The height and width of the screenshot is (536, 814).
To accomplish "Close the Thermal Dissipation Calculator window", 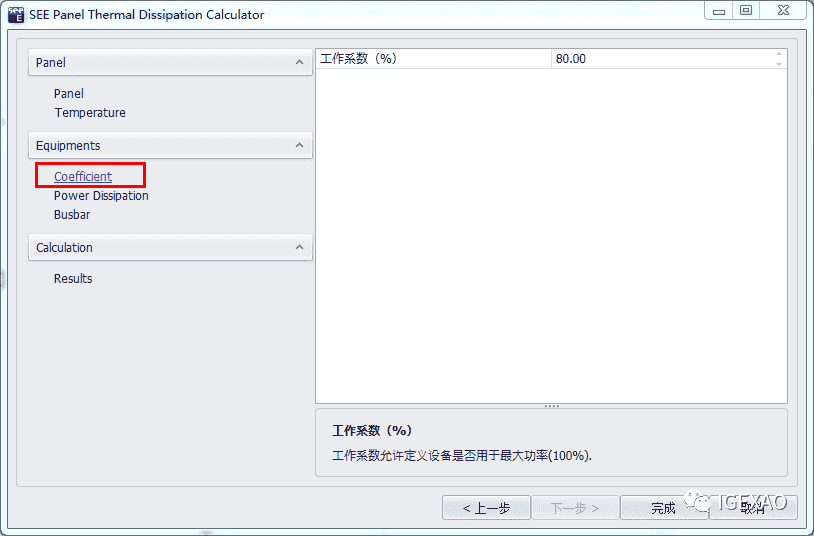I will coord(783,11).
